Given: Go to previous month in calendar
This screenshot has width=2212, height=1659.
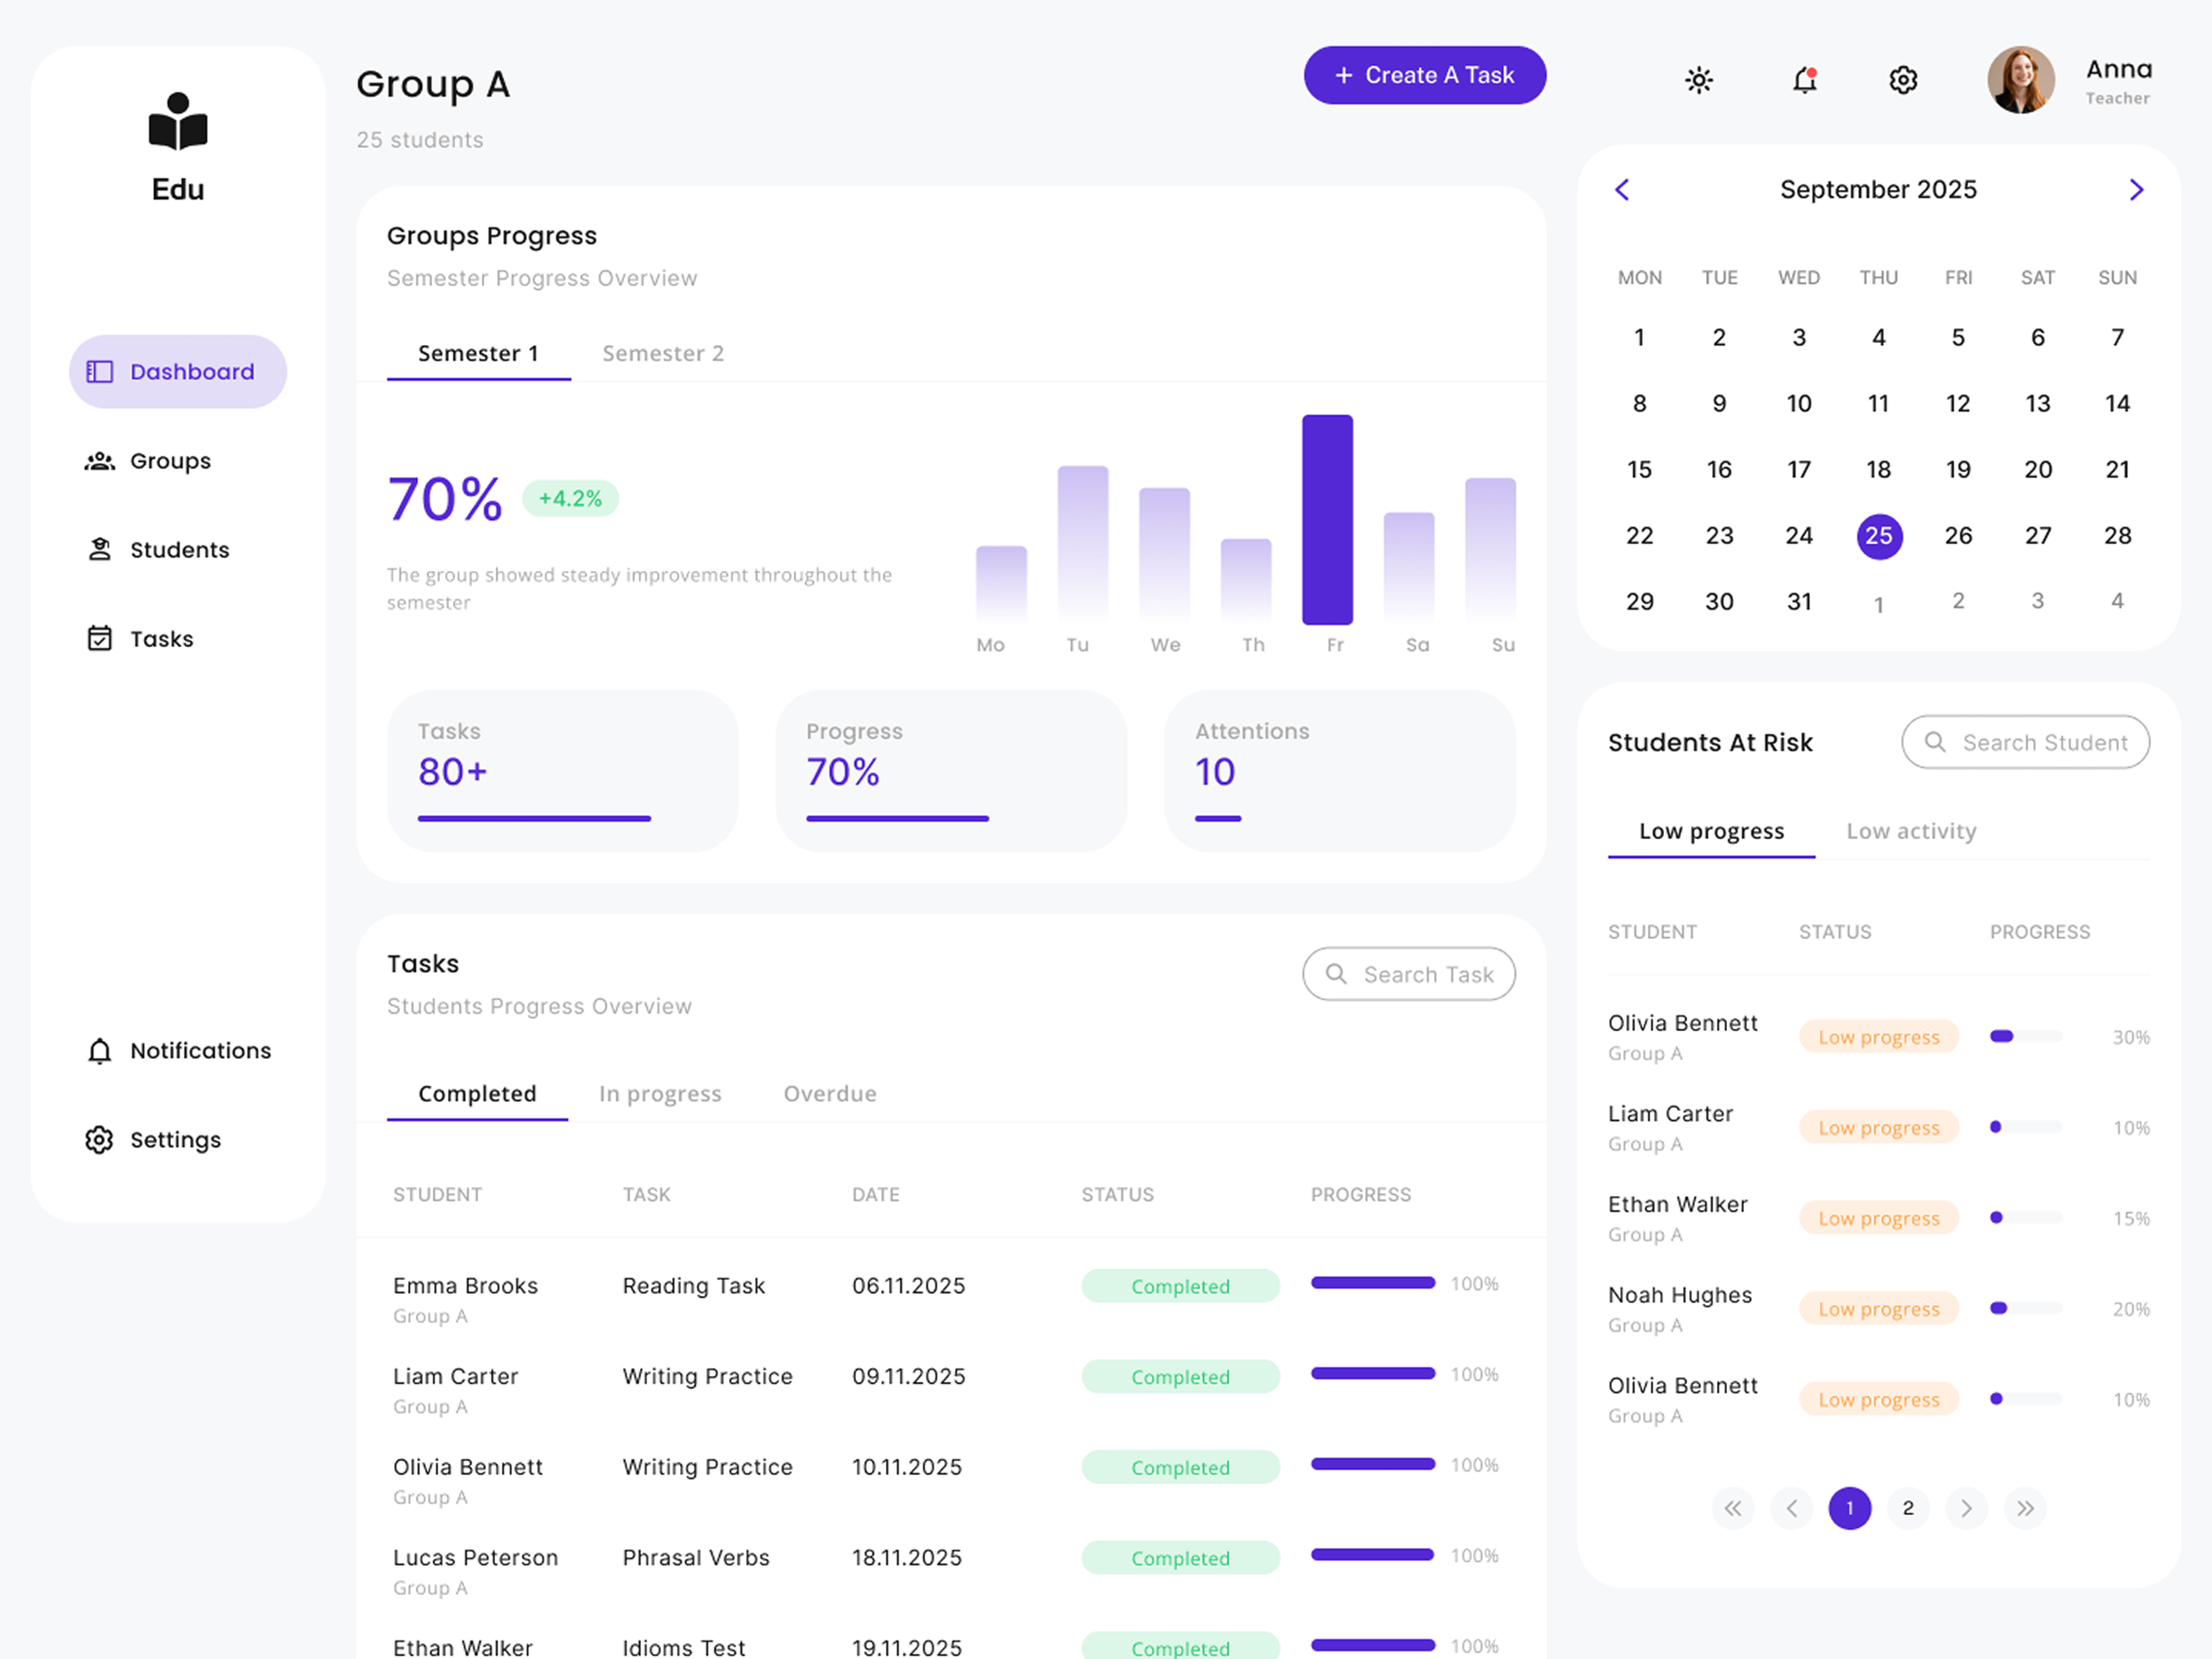Looking at the screenshot, I should pyautogui.click(x=1622, y=190).
